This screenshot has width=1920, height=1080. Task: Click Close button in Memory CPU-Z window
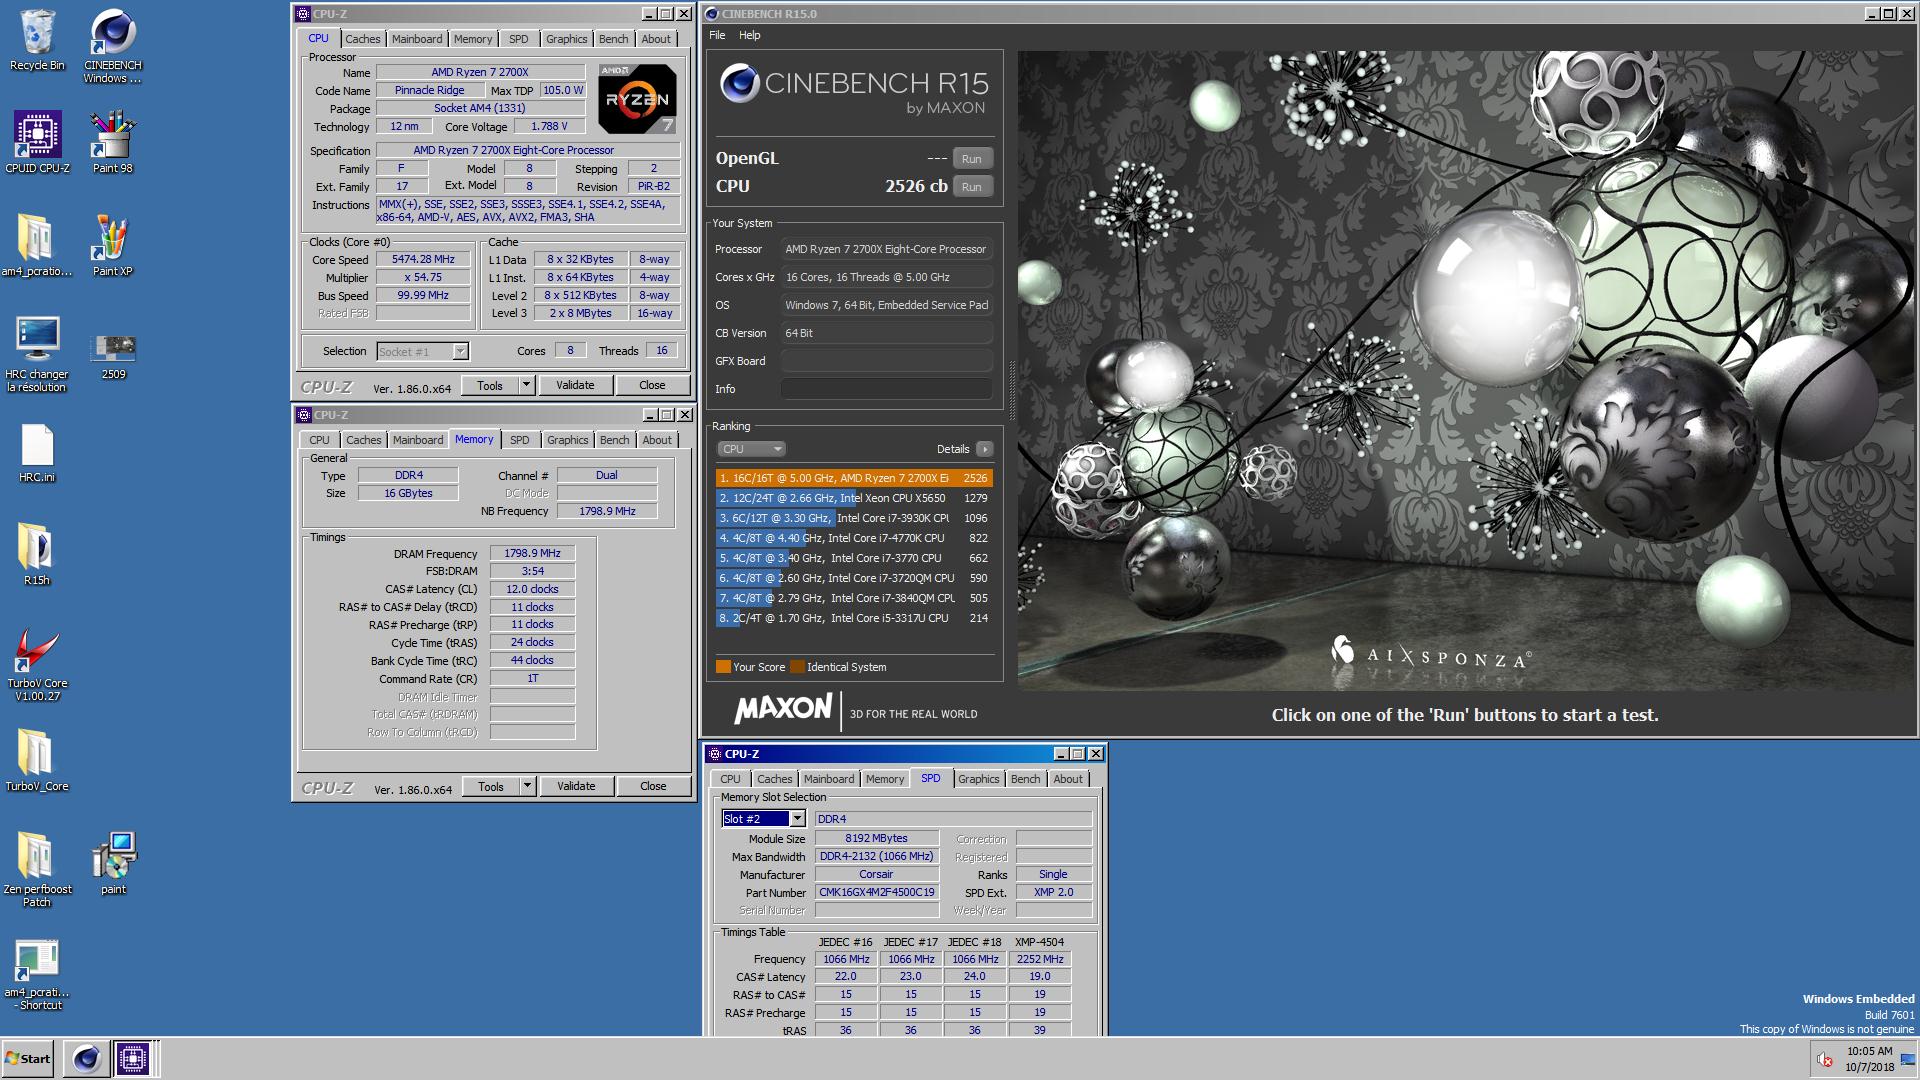653,786
